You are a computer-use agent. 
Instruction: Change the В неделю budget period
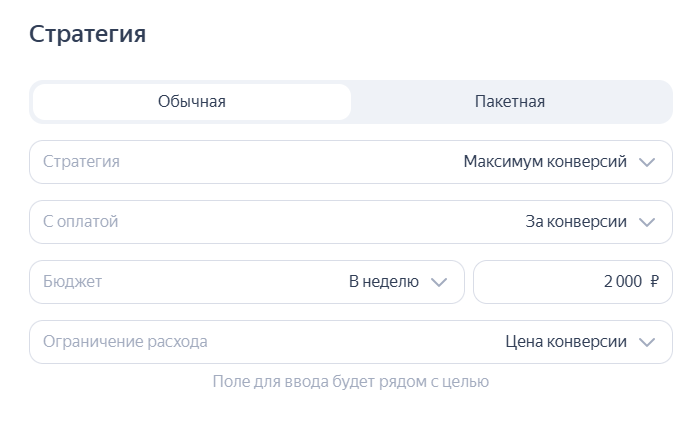383,282
